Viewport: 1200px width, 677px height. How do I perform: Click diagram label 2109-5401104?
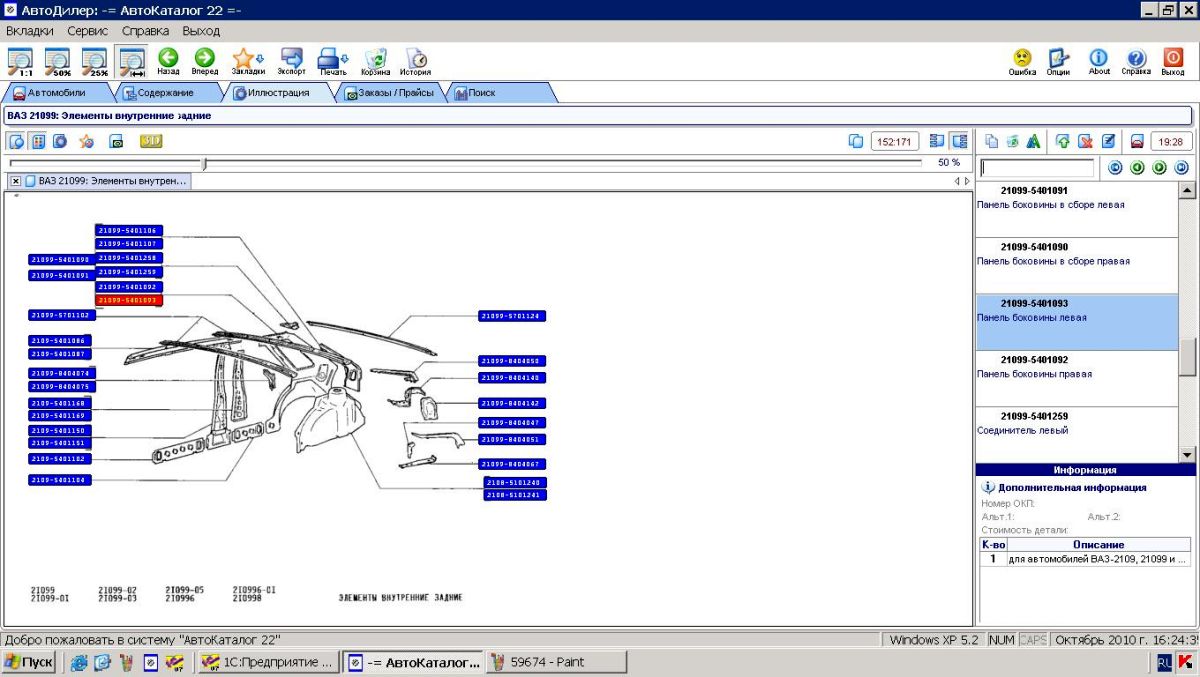coord(61,481)
